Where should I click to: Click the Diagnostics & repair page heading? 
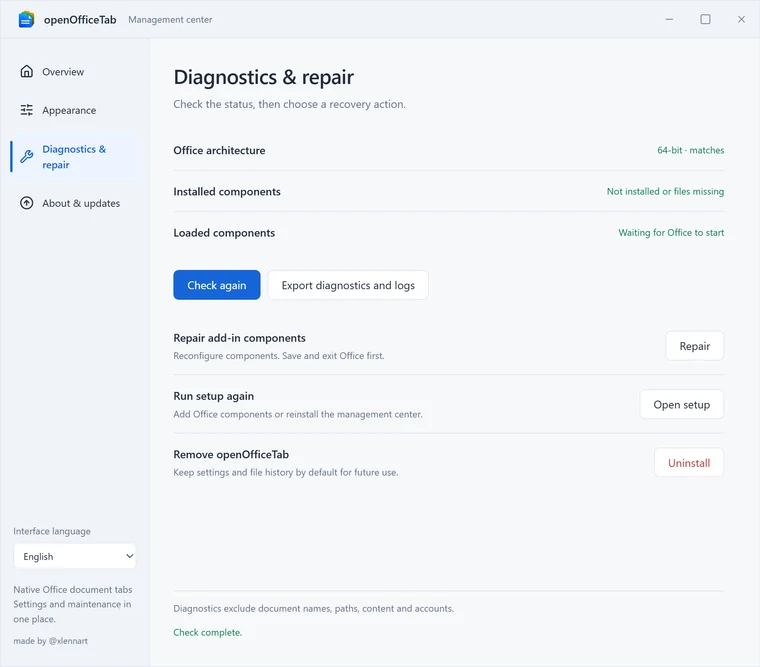point(264,78)
